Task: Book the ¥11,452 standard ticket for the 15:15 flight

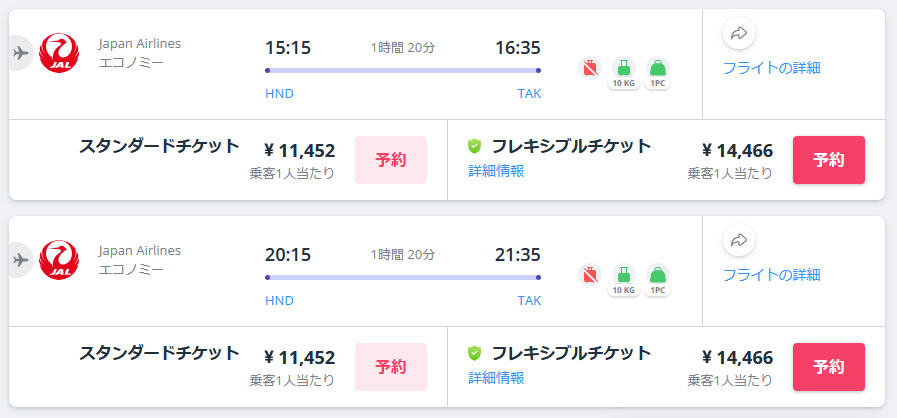Action: click(391, 160)
